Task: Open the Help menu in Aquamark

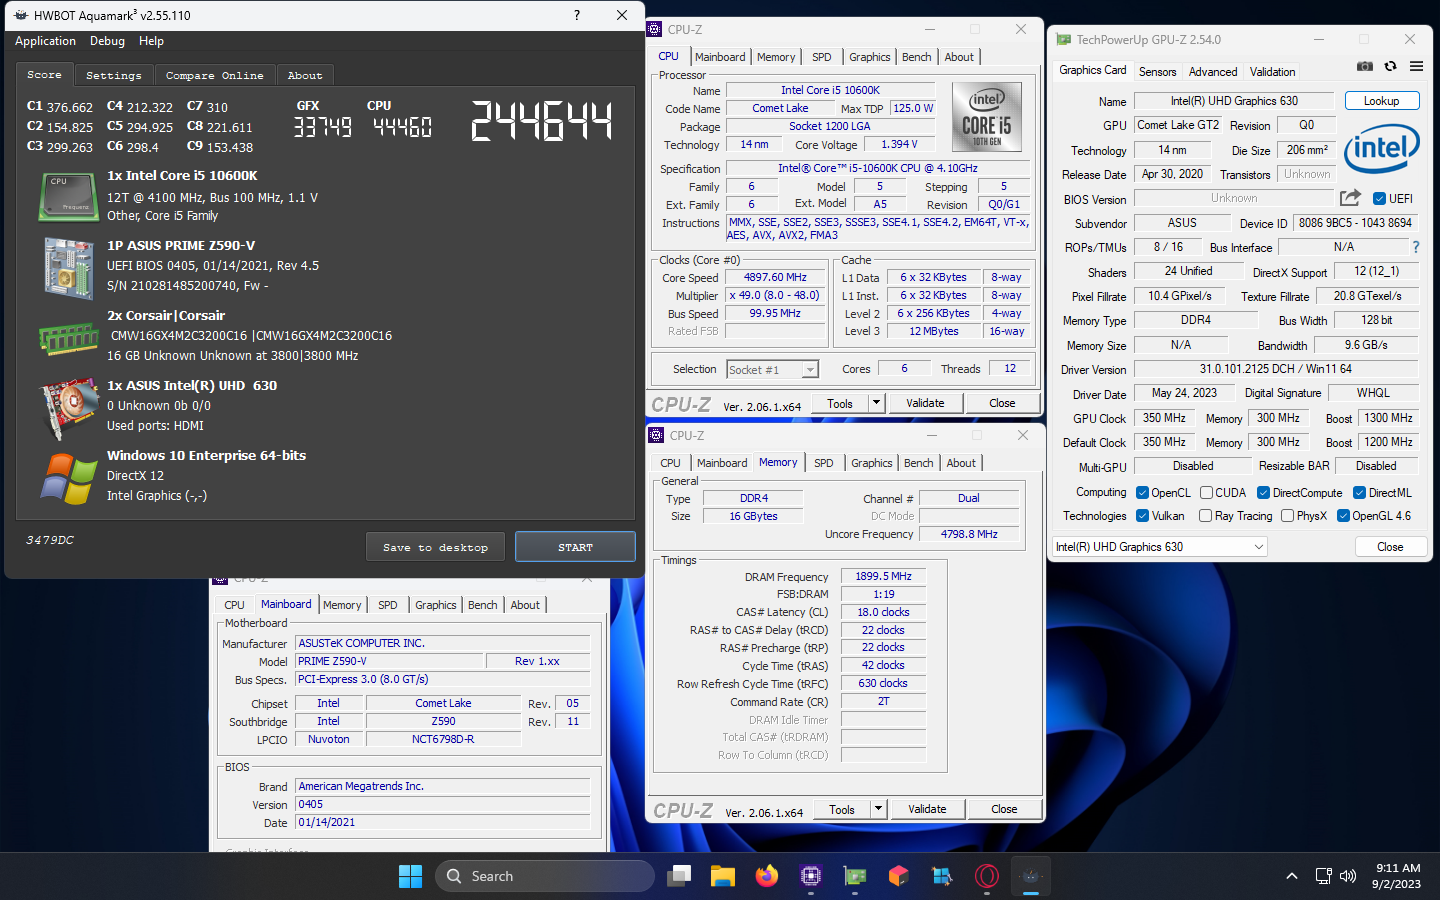Action: (x=151, y=41)
